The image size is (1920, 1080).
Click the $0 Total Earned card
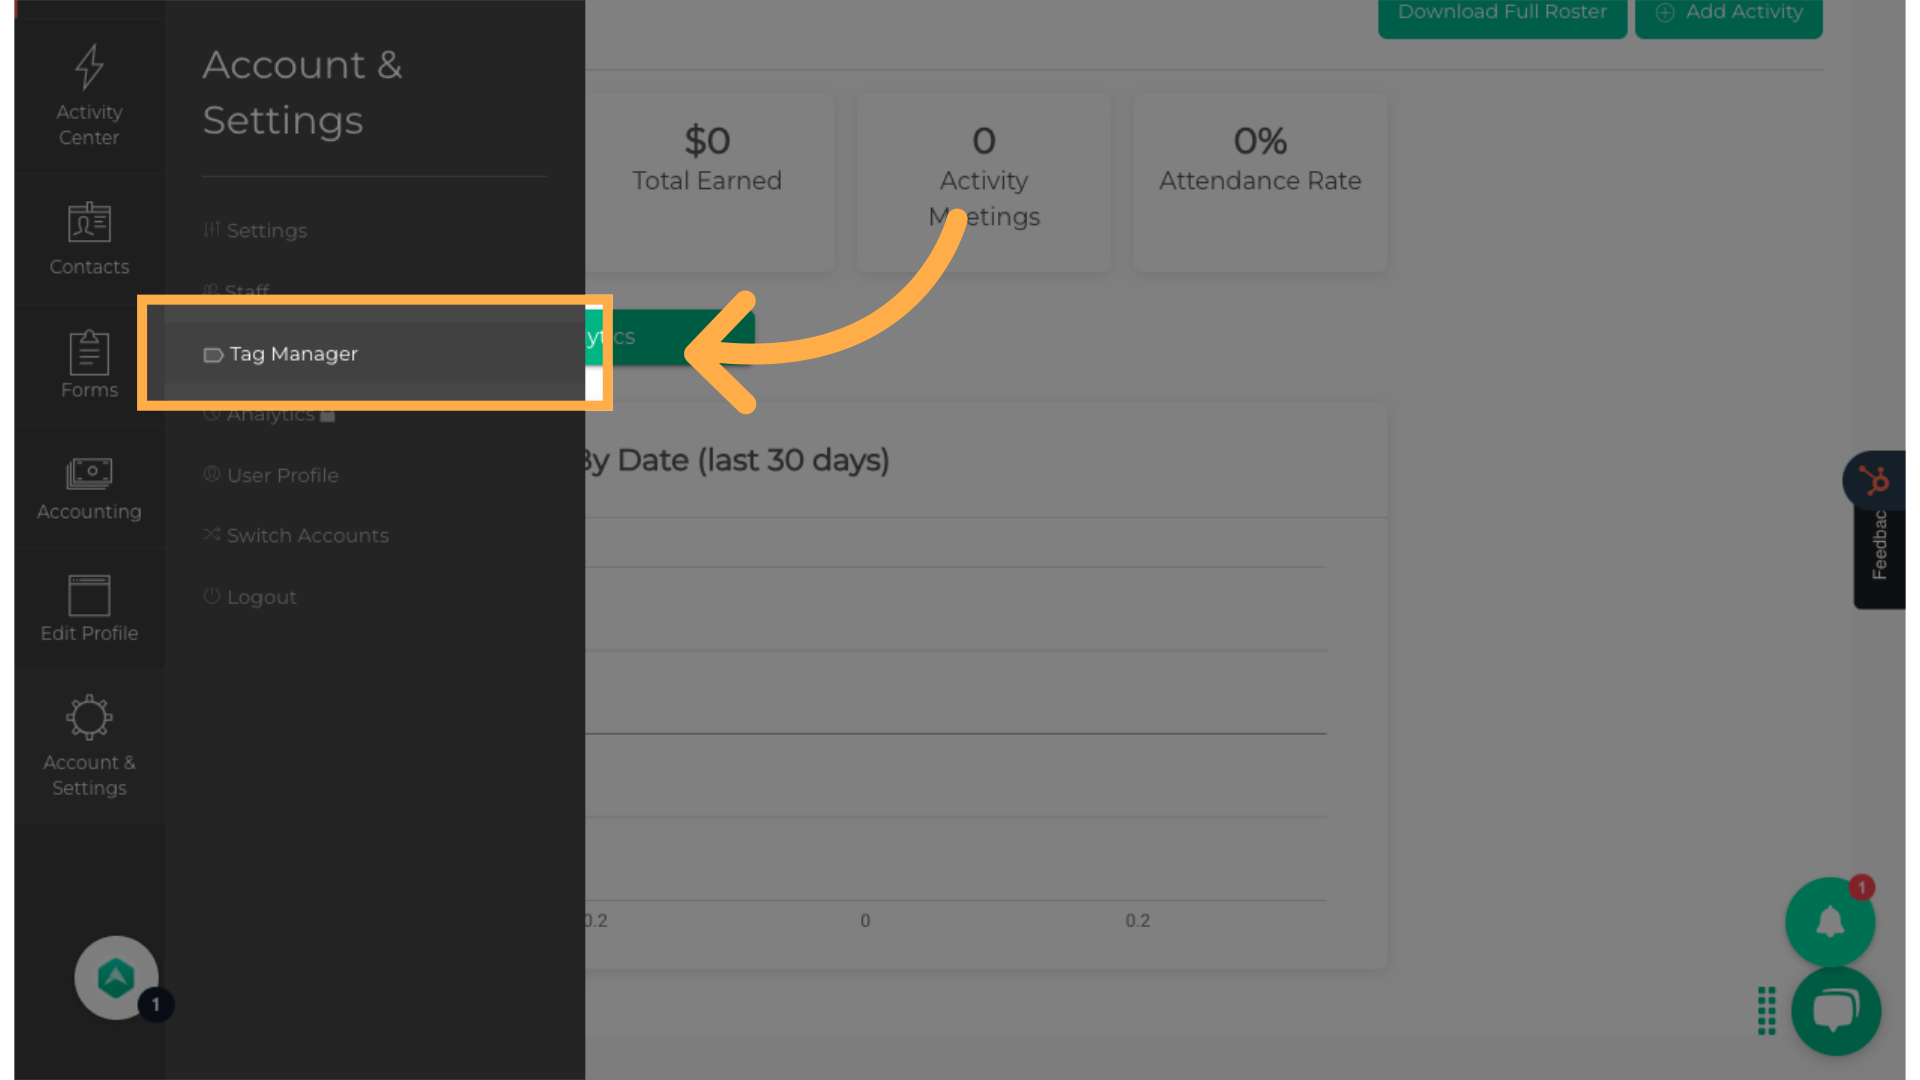point(707,182)
